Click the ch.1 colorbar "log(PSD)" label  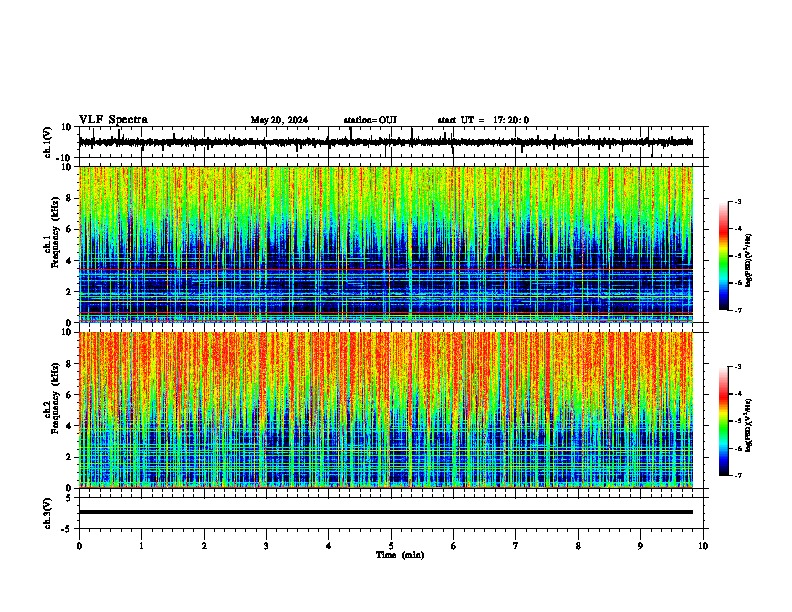[x=749, y=261]
